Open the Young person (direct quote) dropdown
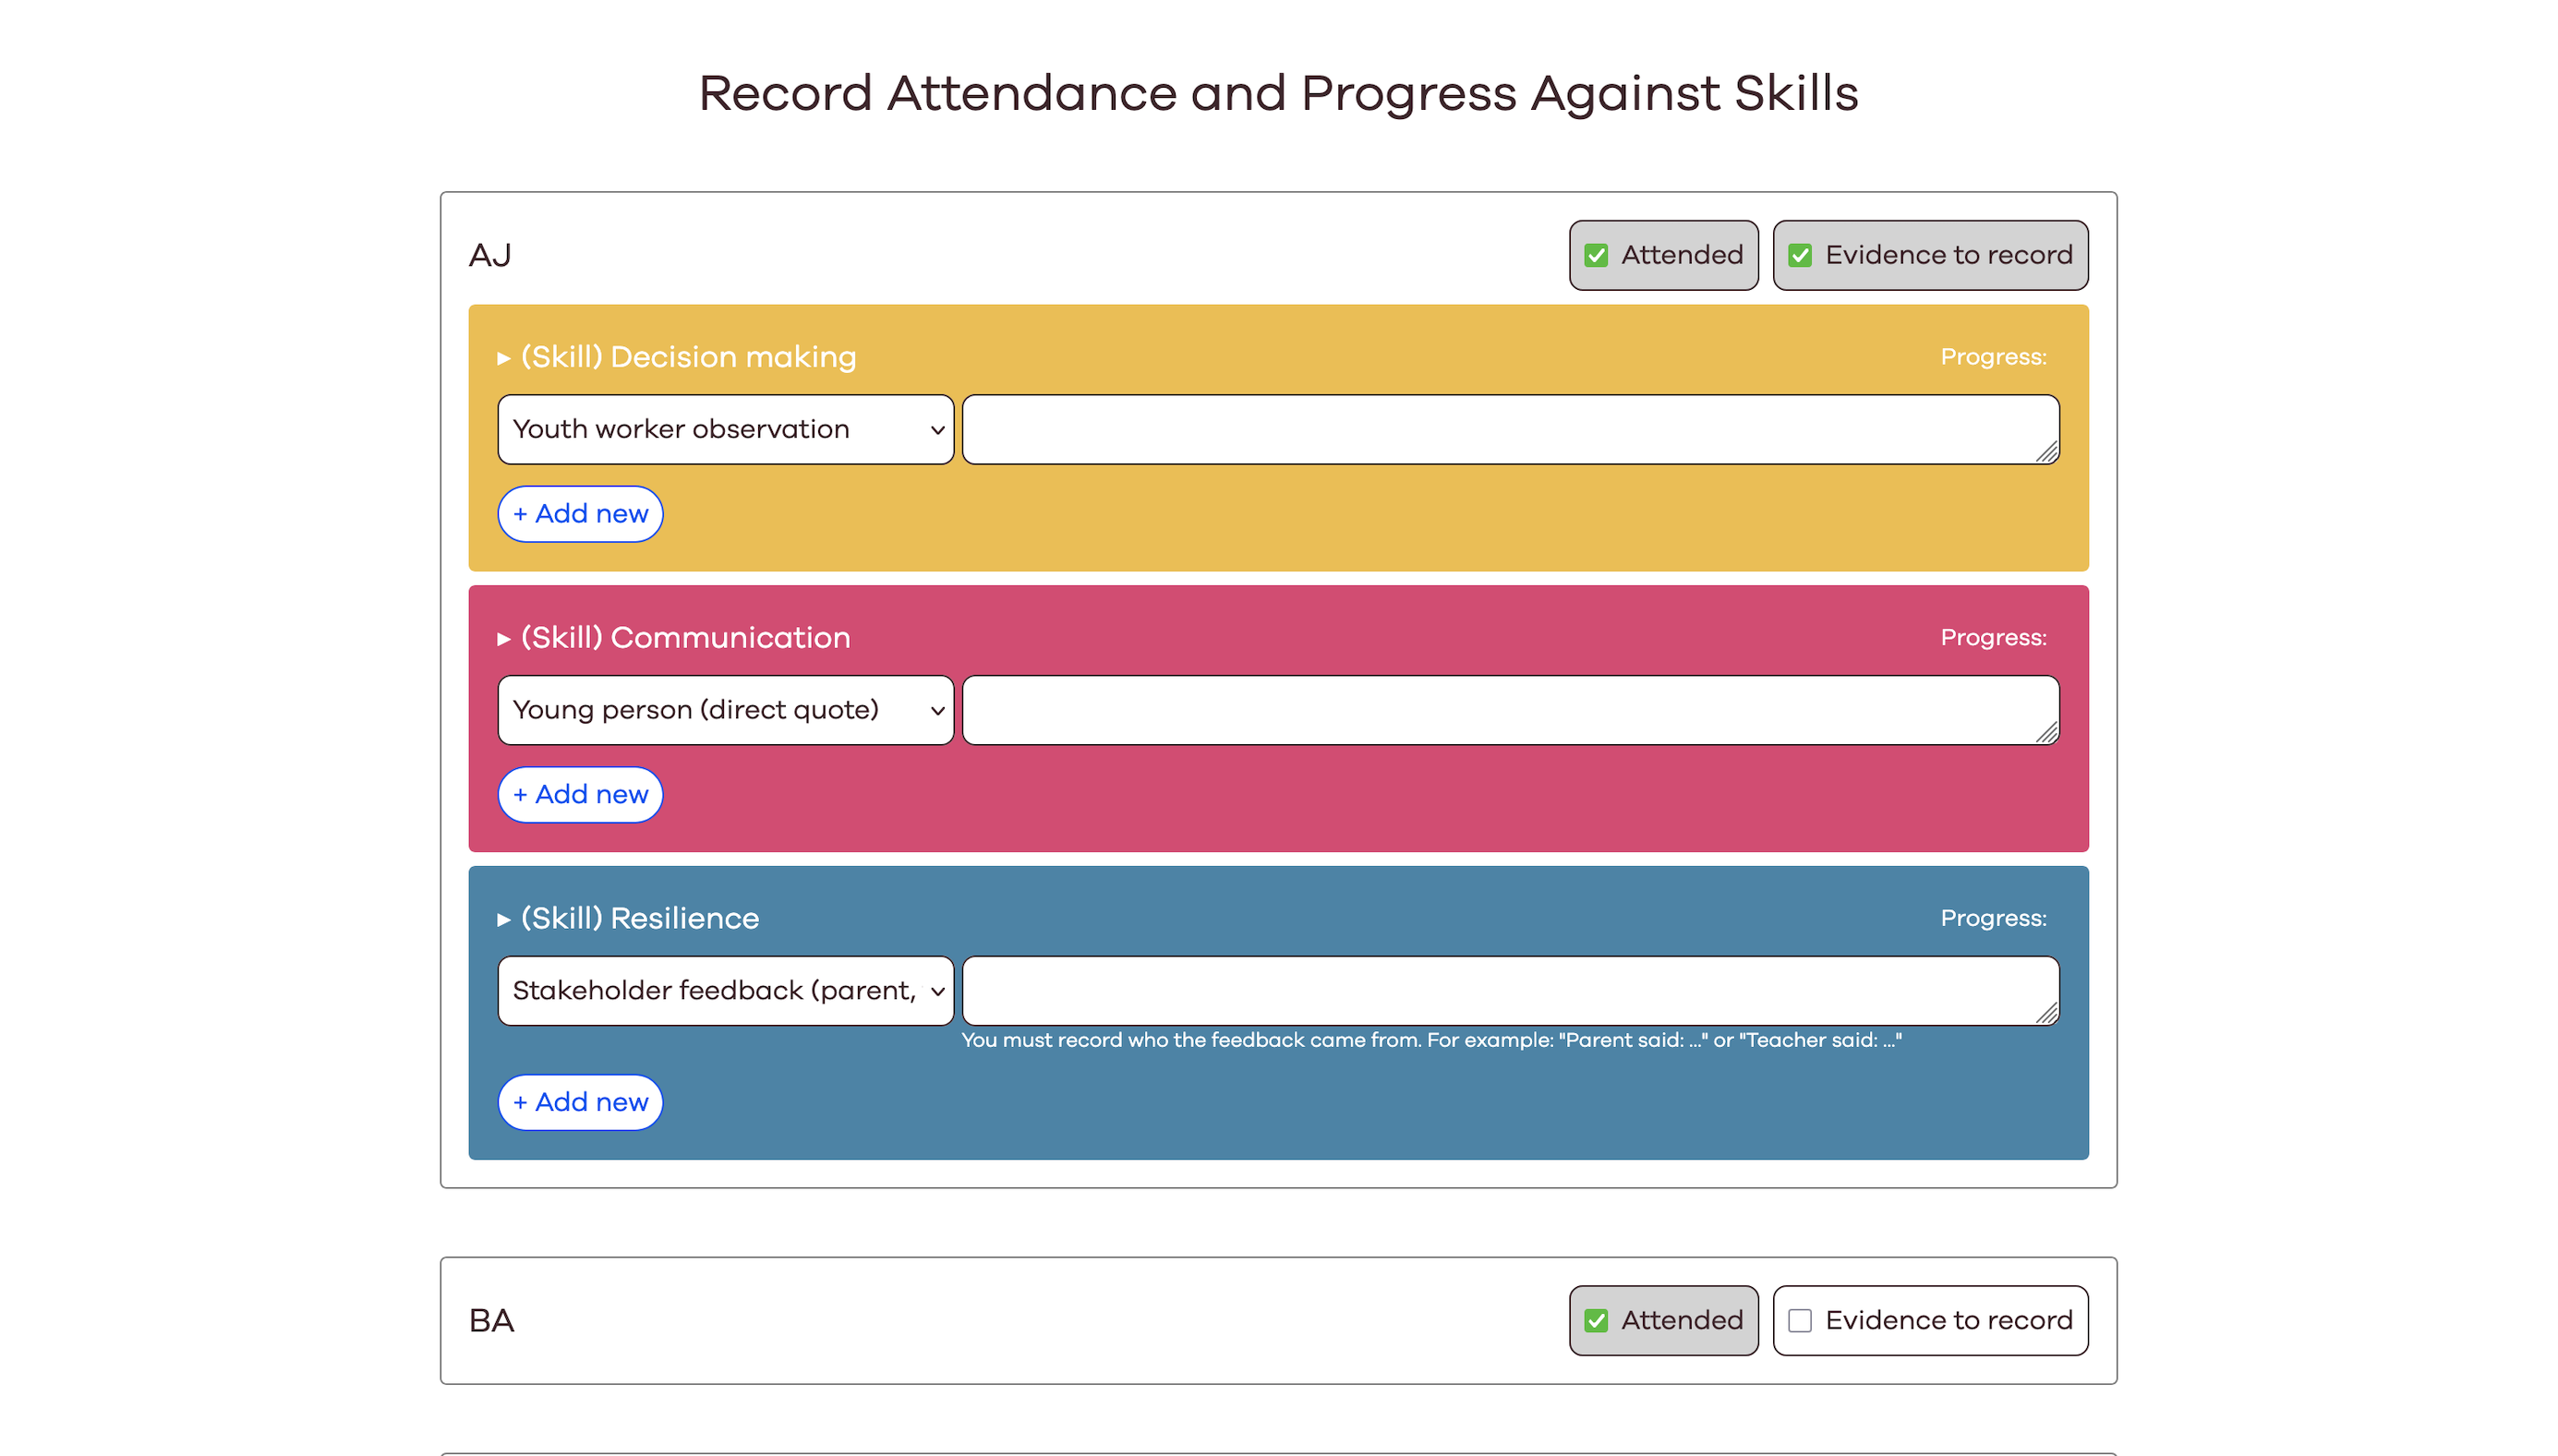The width and height of the screenshot is (2558, 1456). [x=725, y=710]
